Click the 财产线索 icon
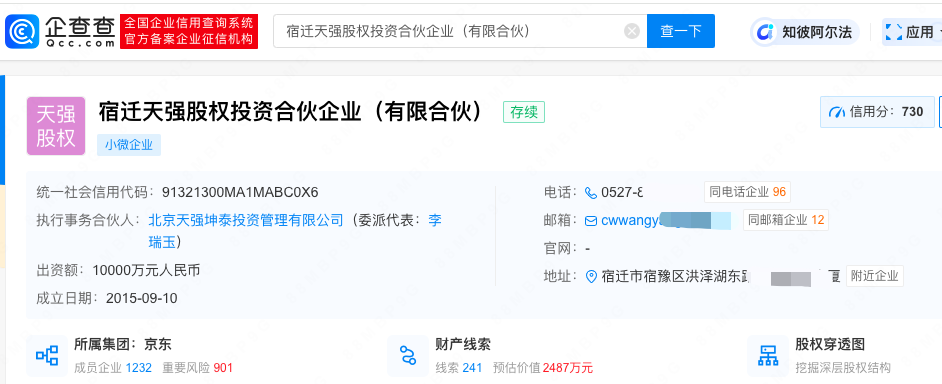 [408, 356]
